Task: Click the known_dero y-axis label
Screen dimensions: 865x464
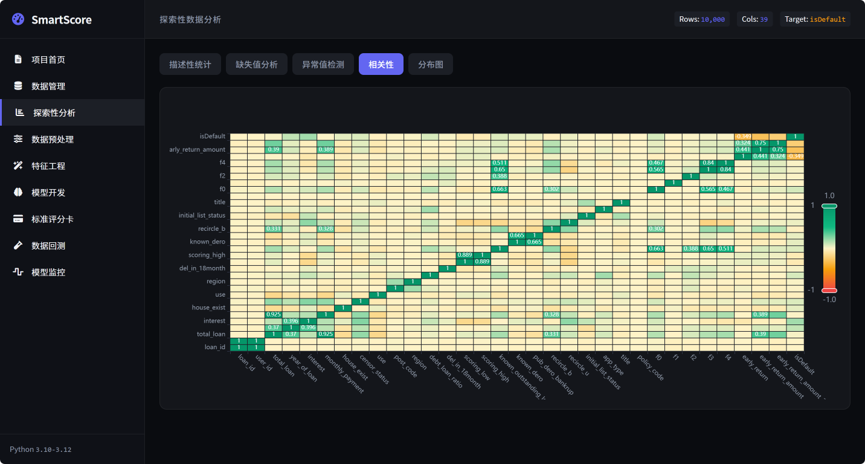Action: click(x=207, y=242)
